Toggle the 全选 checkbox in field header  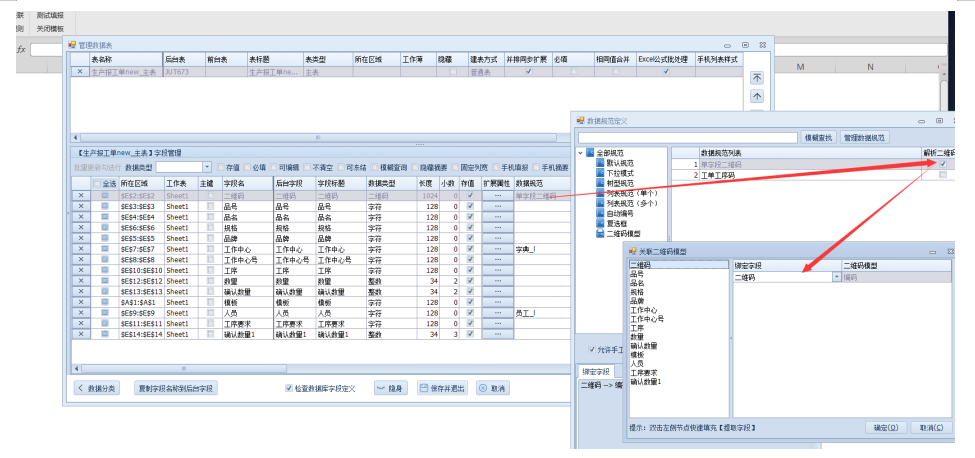click(97, 184)
